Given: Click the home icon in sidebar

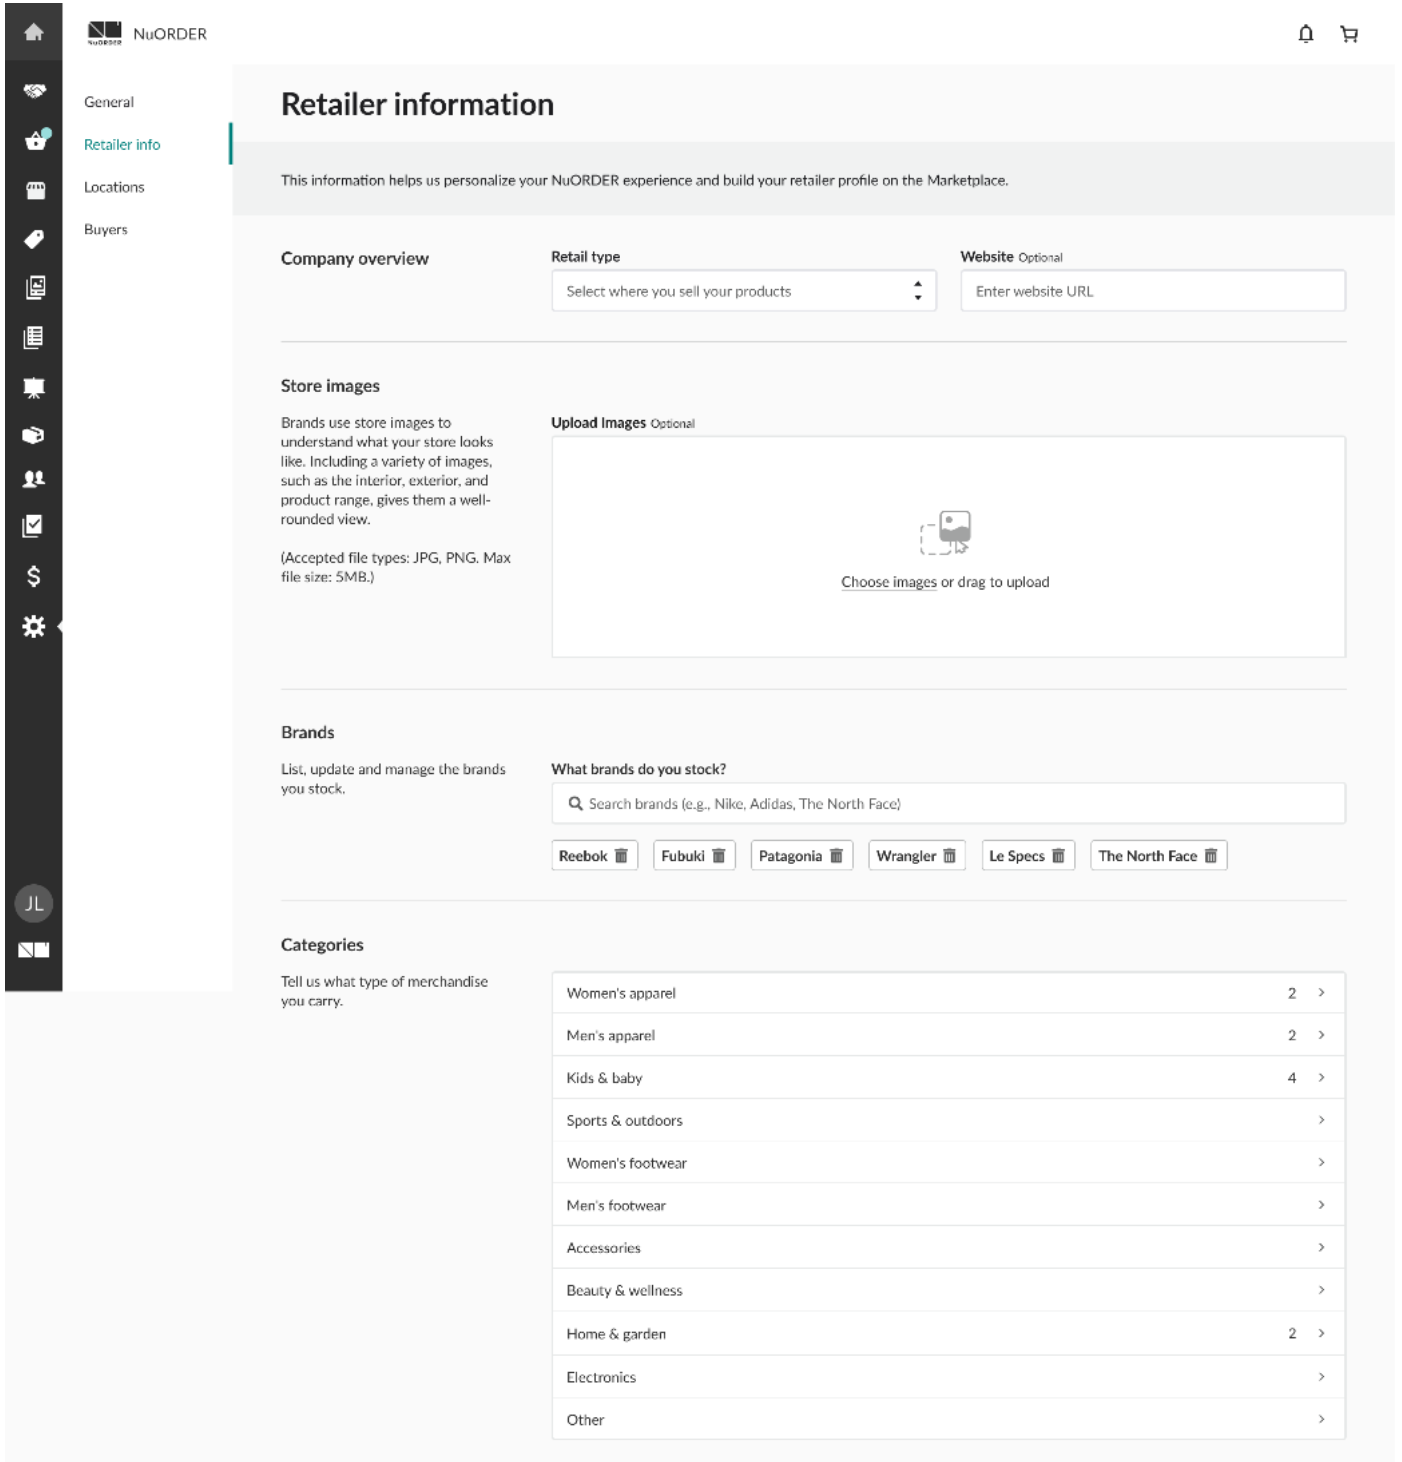Looking at the screenshot, I should pyautogui.click(x=33, y=33).
